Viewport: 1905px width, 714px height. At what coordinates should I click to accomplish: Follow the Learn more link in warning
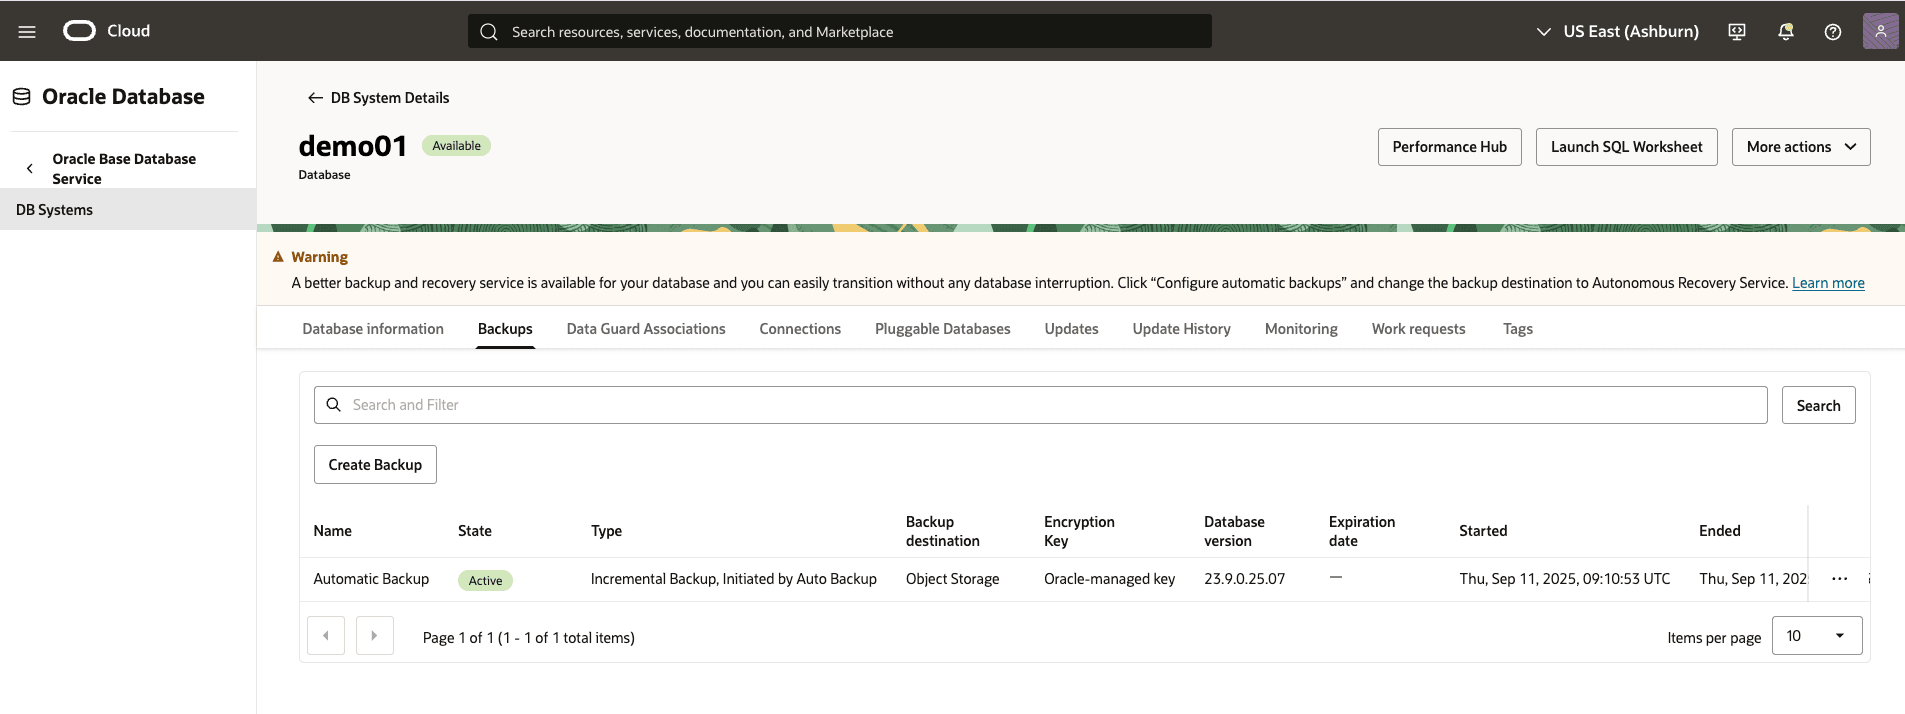1827,283
